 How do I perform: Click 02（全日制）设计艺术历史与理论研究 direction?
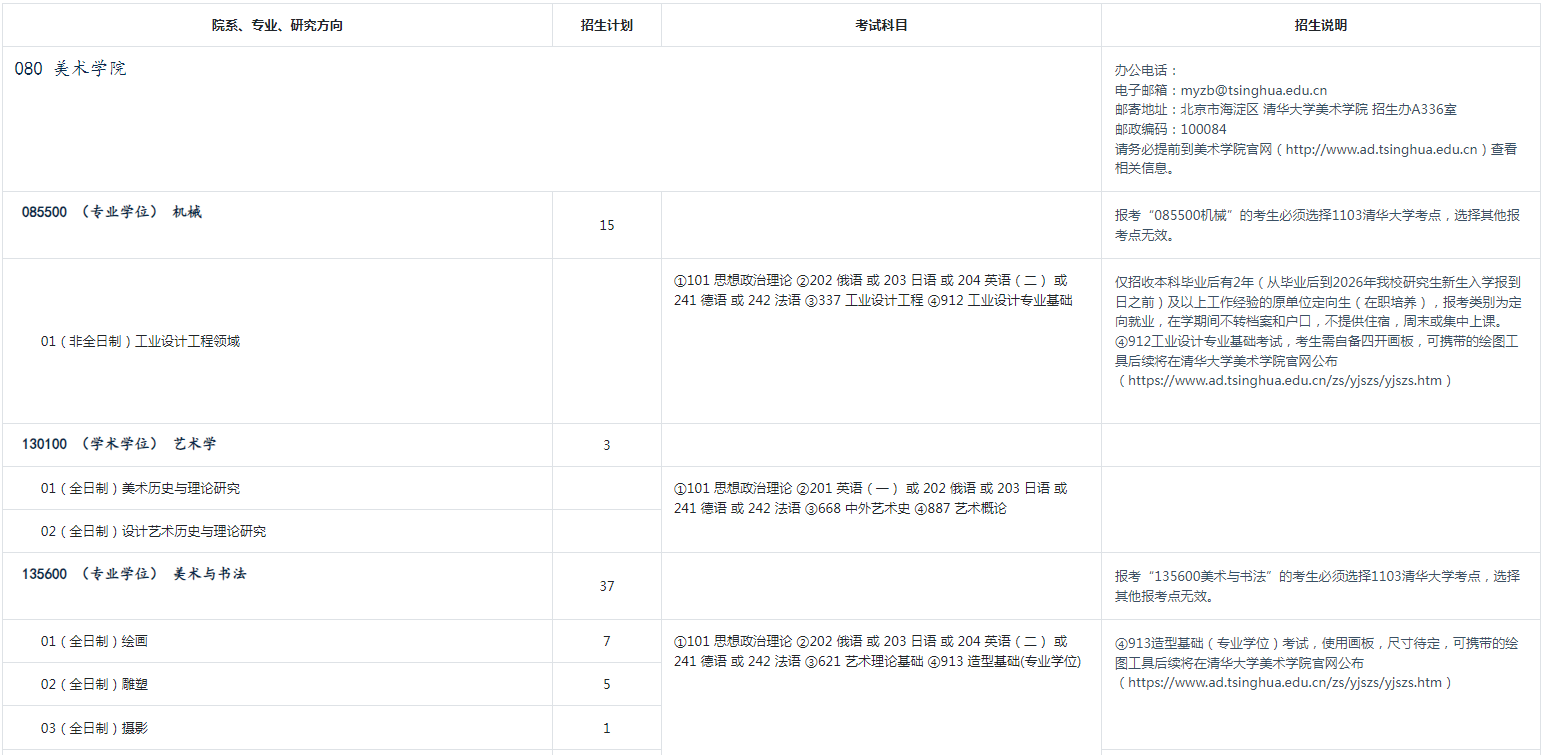153,531
